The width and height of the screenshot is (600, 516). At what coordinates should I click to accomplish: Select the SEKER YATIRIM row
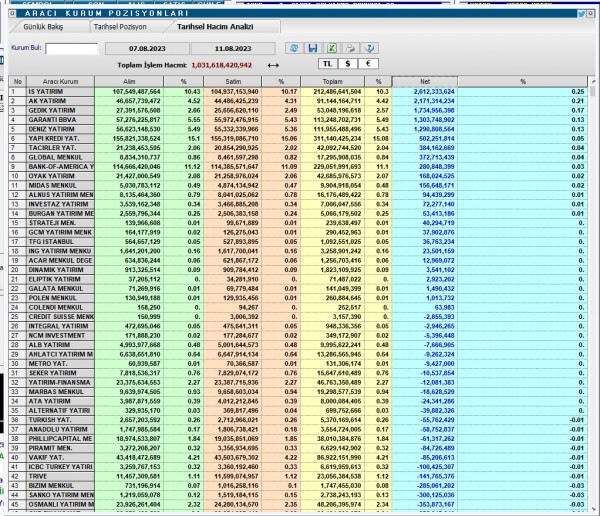pyautogui.click(x=298, y=373)
